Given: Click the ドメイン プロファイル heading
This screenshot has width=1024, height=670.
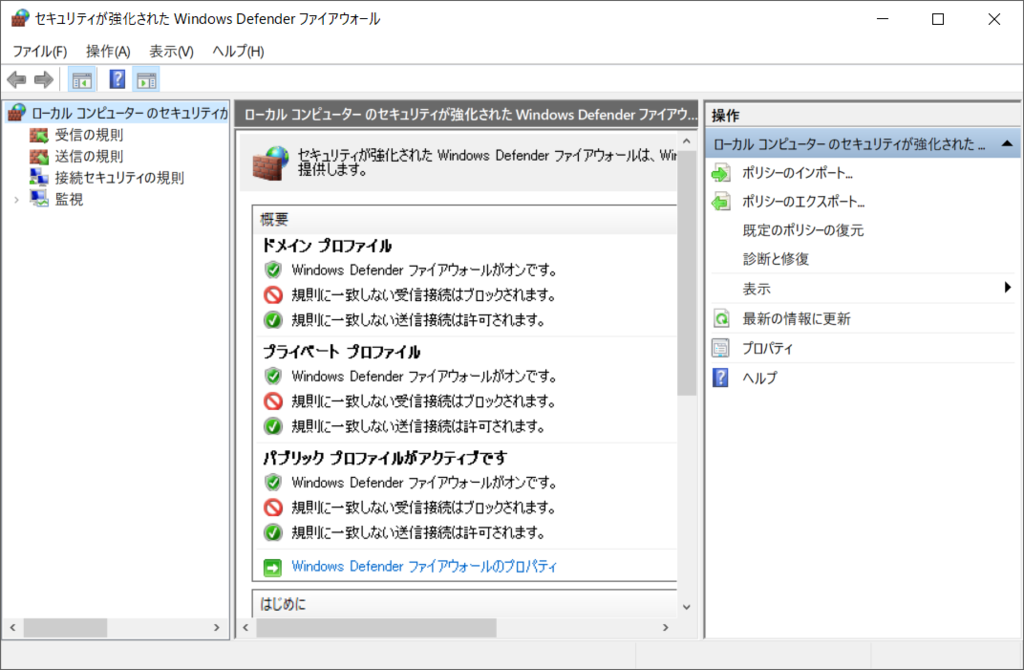Looking at the screenshot, I should [327, 246].
